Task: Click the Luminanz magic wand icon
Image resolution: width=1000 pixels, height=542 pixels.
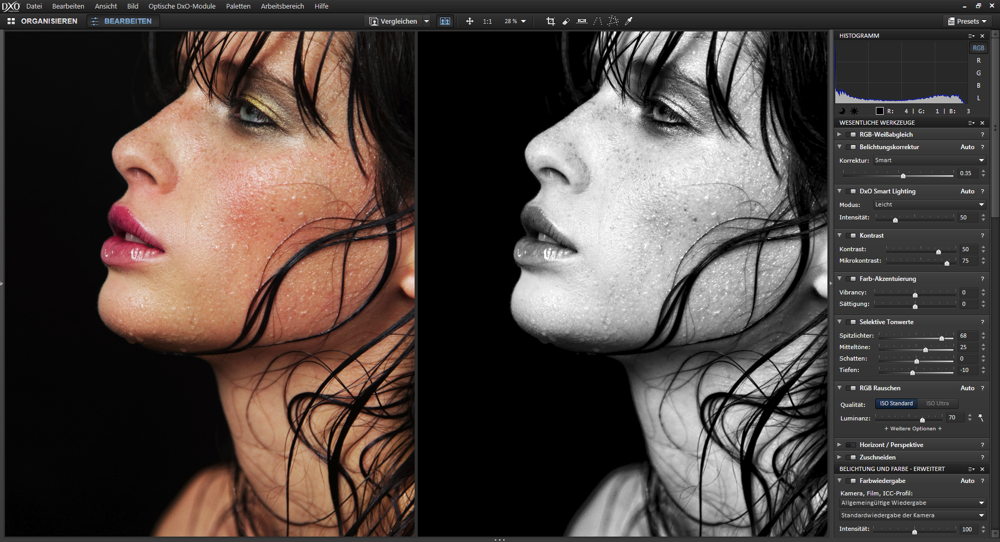Action: [x=981, y=417]
